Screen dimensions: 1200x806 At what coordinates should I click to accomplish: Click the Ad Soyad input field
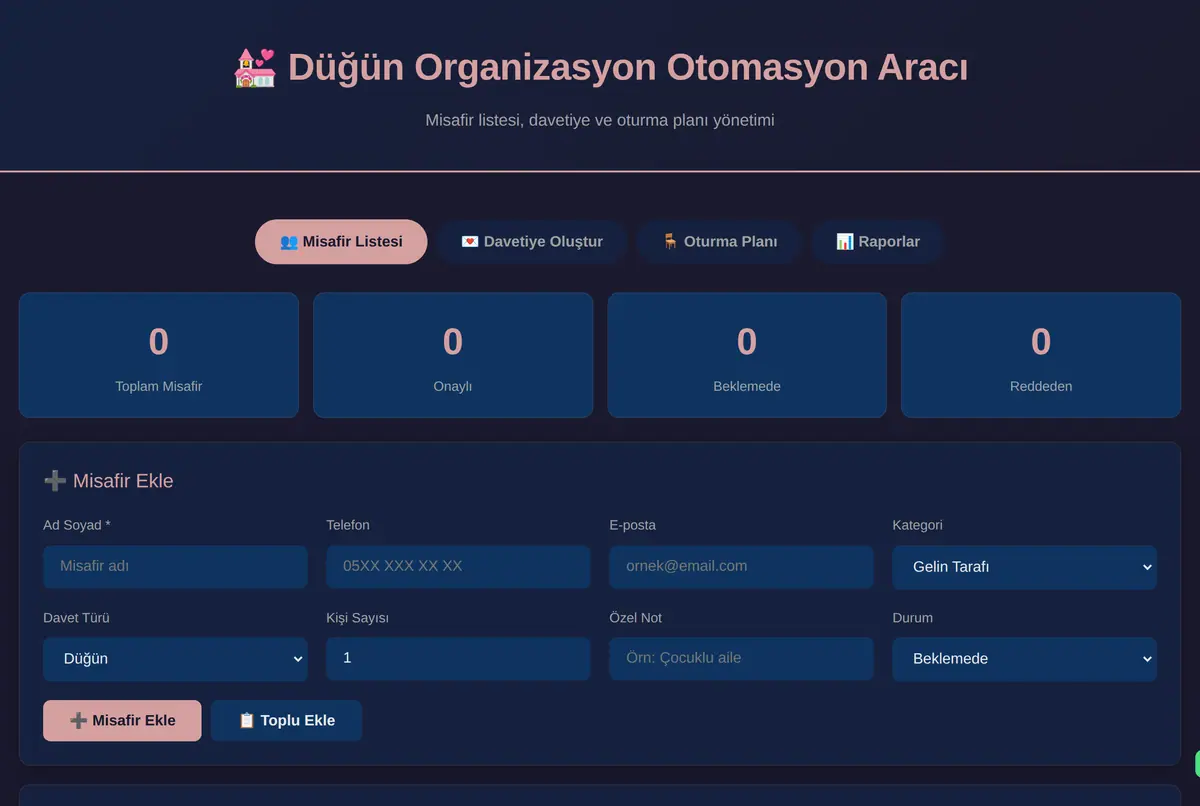(175, 566)
